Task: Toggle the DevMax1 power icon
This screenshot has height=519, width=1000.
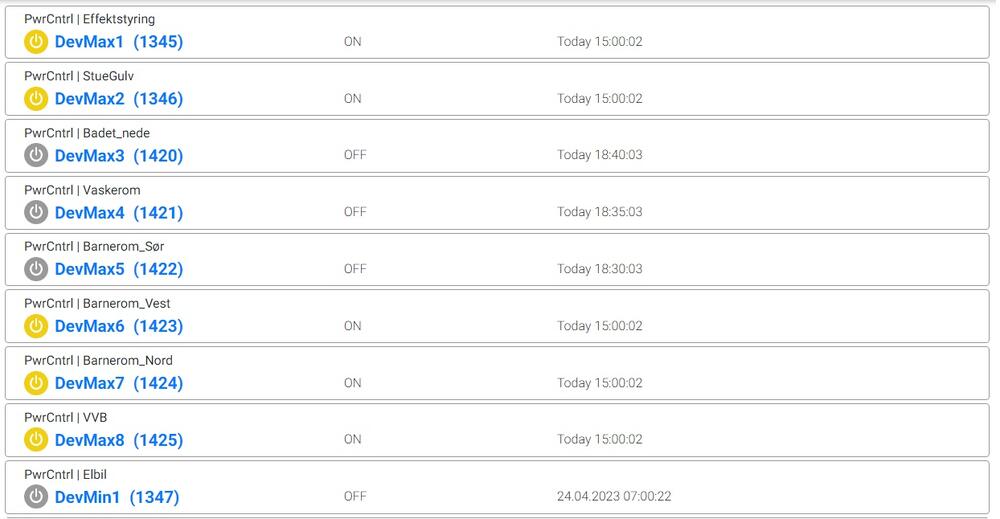Action: [x=36, y=42]
